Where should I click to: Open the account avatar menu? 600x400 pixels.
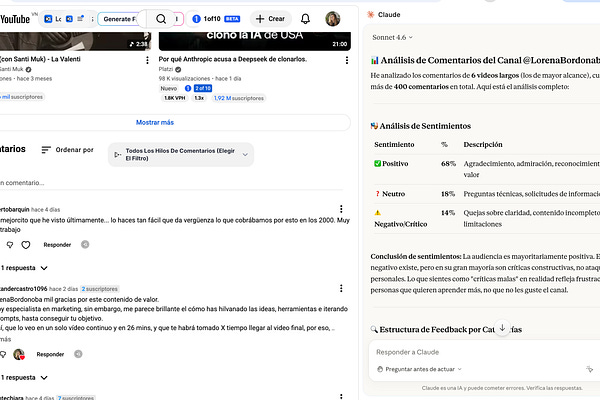[x=333, y=19]
